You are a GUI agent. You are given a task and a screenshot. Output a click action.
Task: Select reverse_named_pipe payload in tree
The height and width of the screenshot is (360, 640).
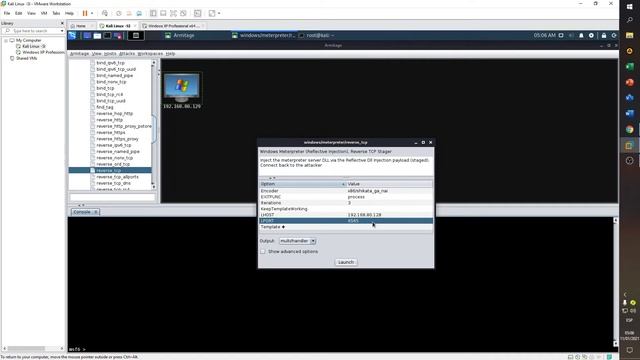[118, 151]
